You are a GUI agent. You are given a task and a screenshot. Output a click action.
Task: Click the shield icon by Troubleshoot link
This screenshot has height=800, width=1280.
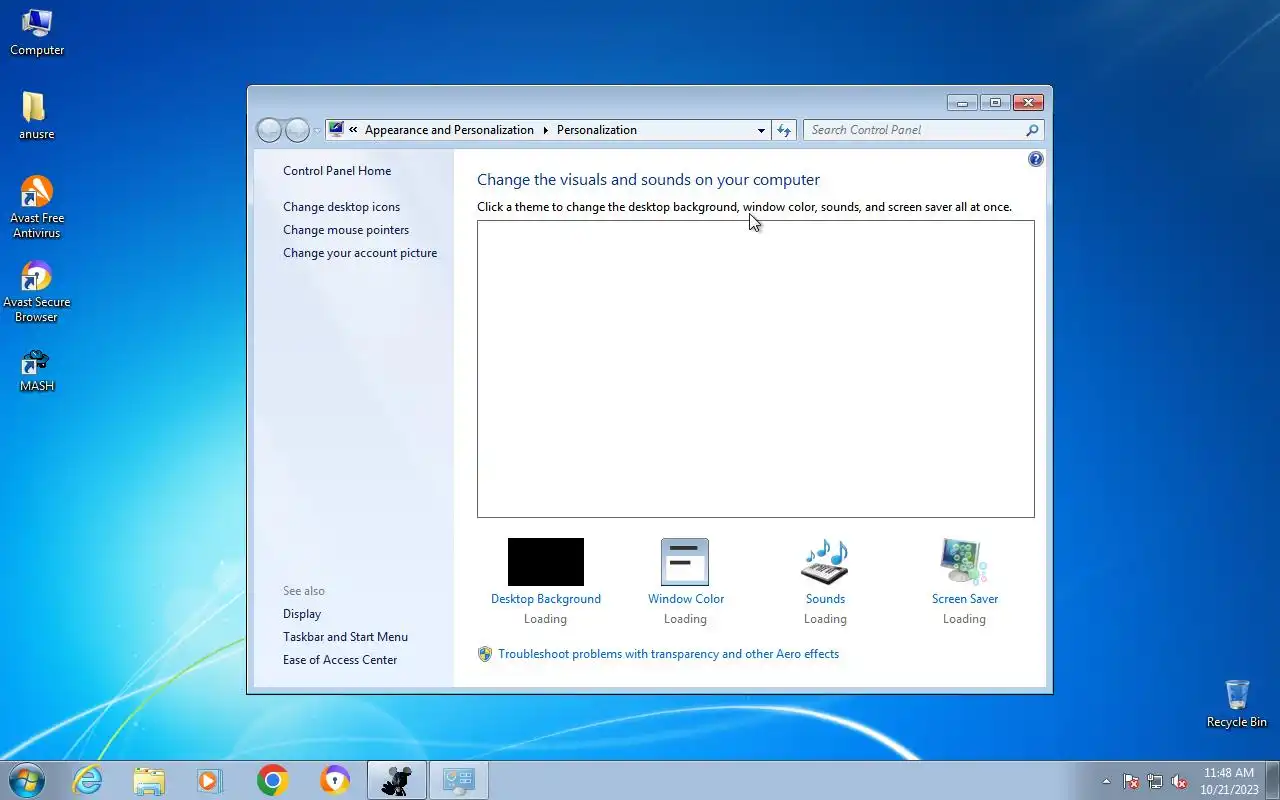pyautogui.click(x=485, y=654)
